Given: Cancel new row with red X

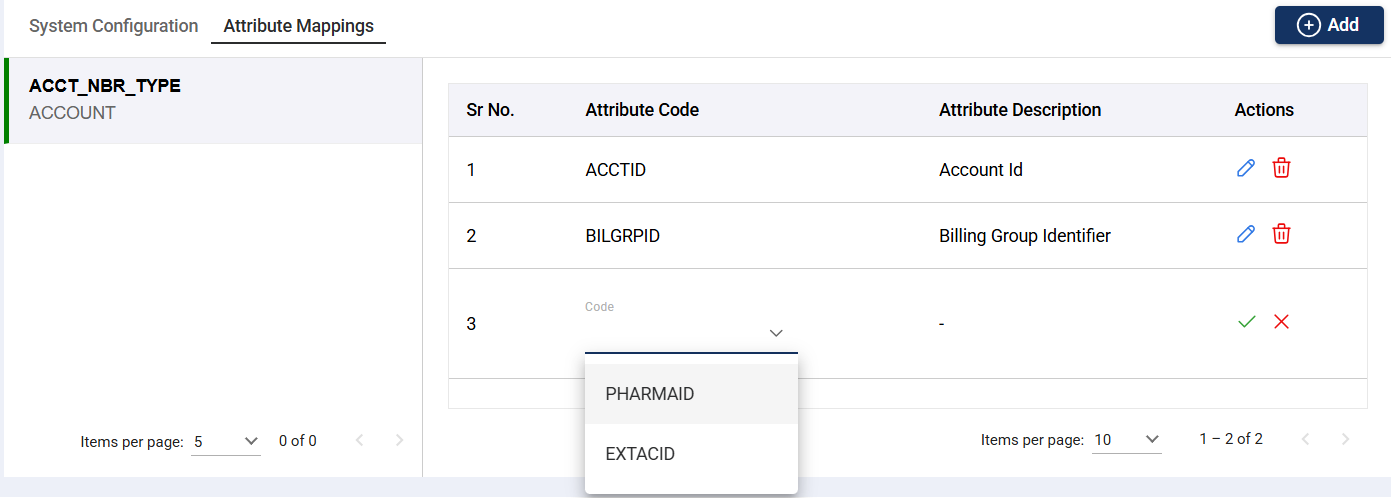Looking at the screenshot, I should click(1281, 322).
